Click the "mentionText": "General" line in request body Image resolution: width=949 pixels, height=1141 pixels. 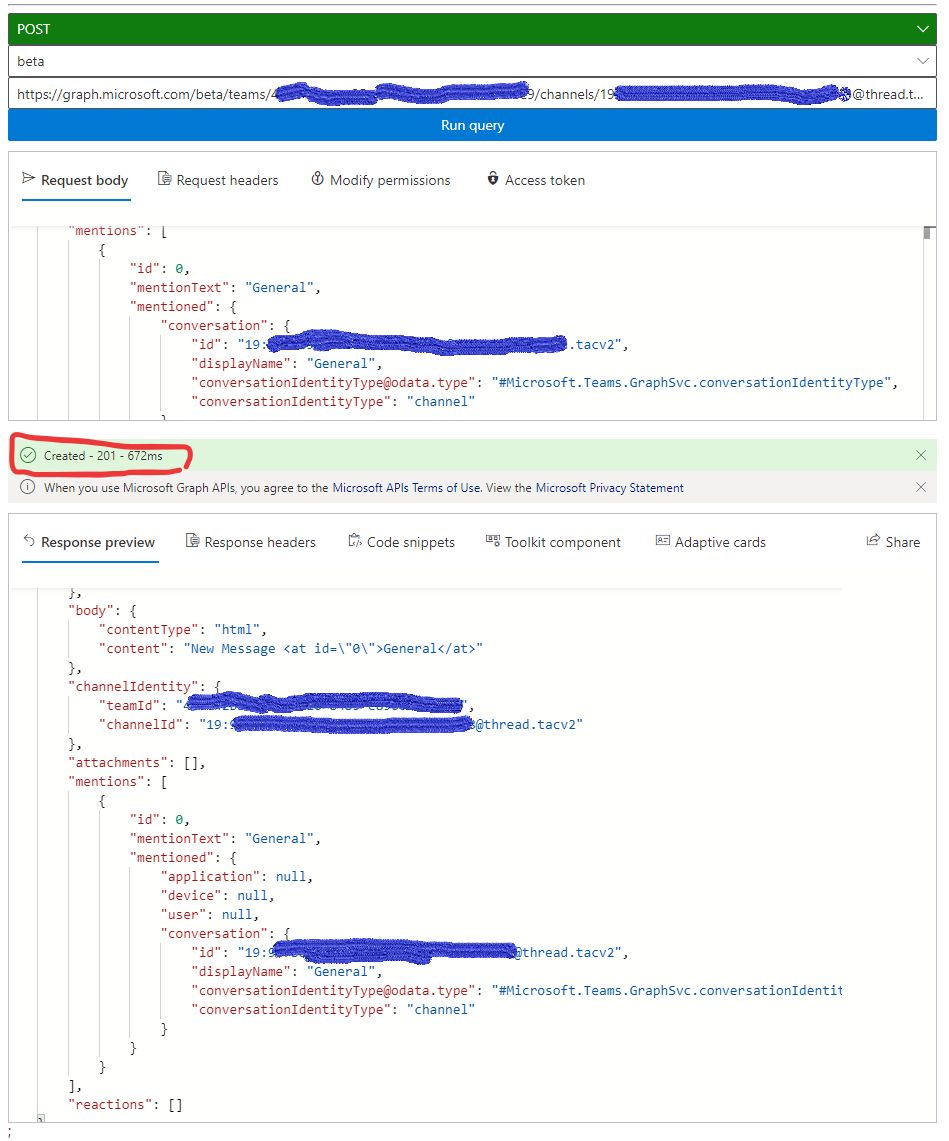(225, 287)
